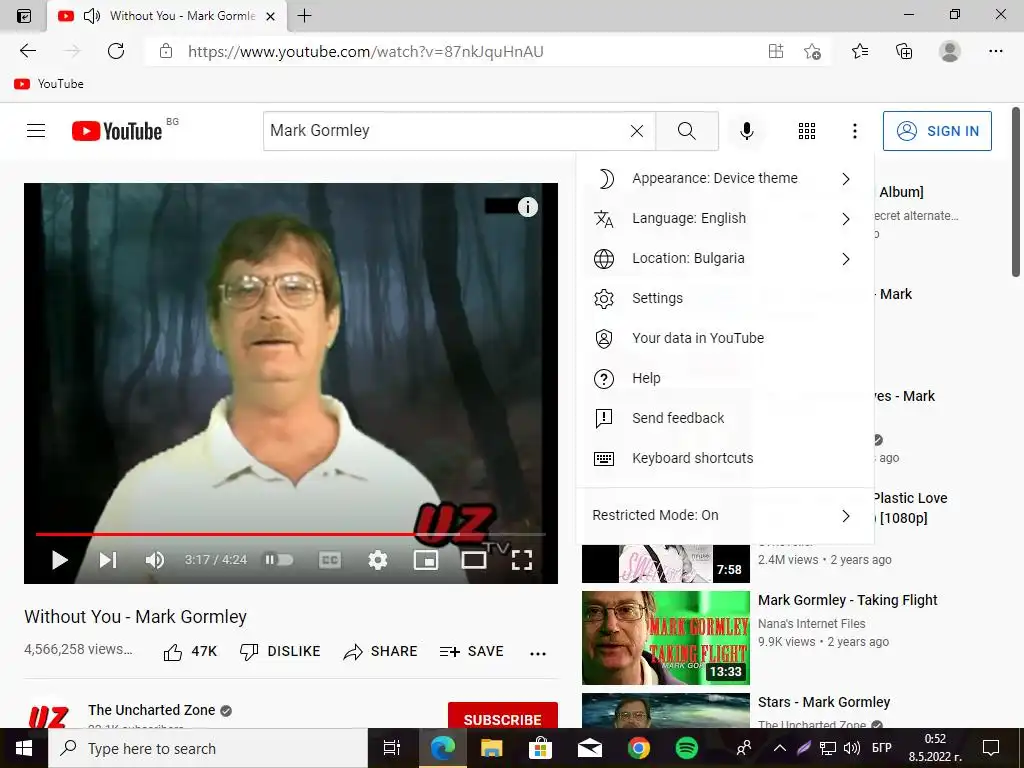Seek on the red progress bar

[291, 534]
